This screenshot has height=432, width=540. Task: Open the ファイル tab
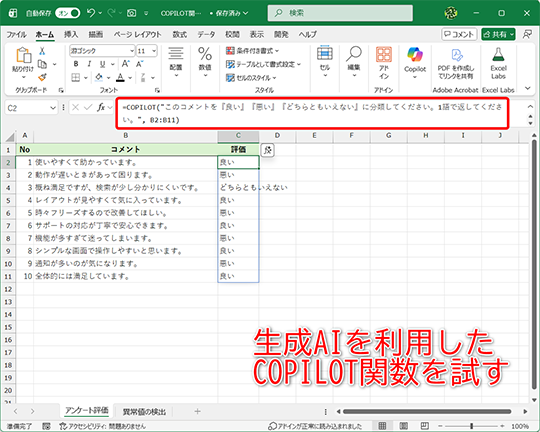coord(16,34)
